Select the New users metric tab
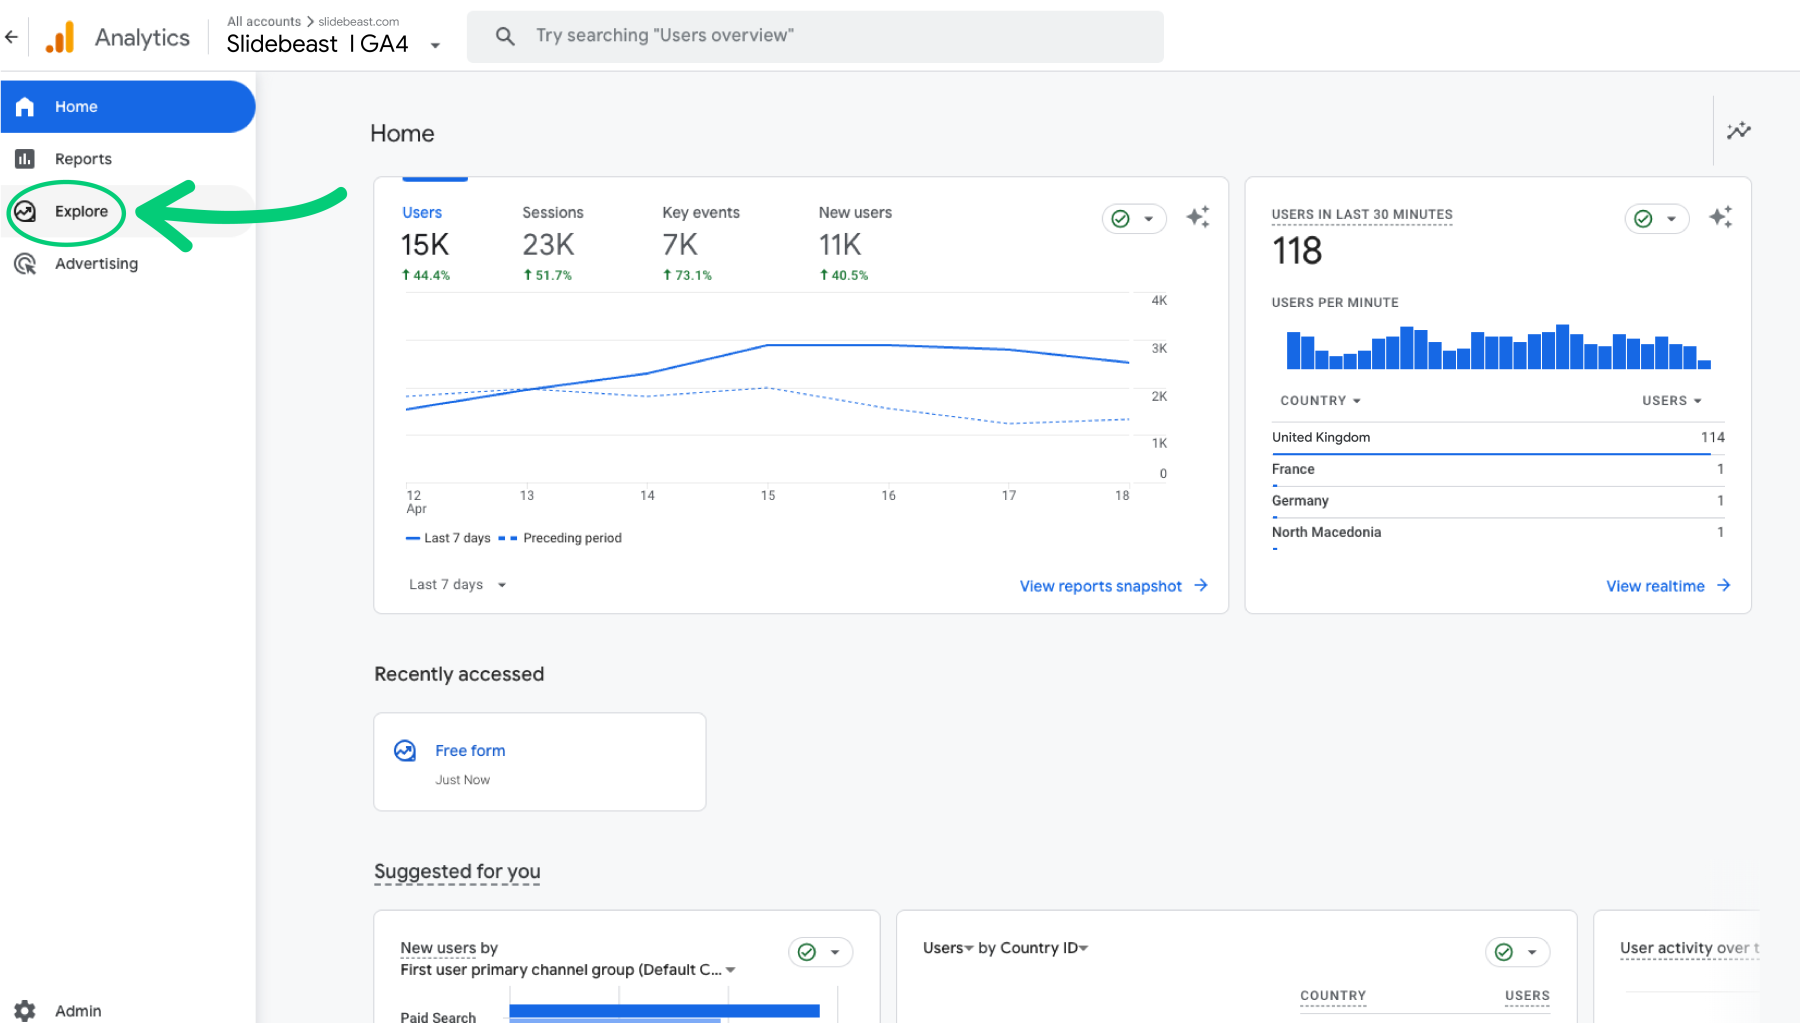 (x=855, y=243)
